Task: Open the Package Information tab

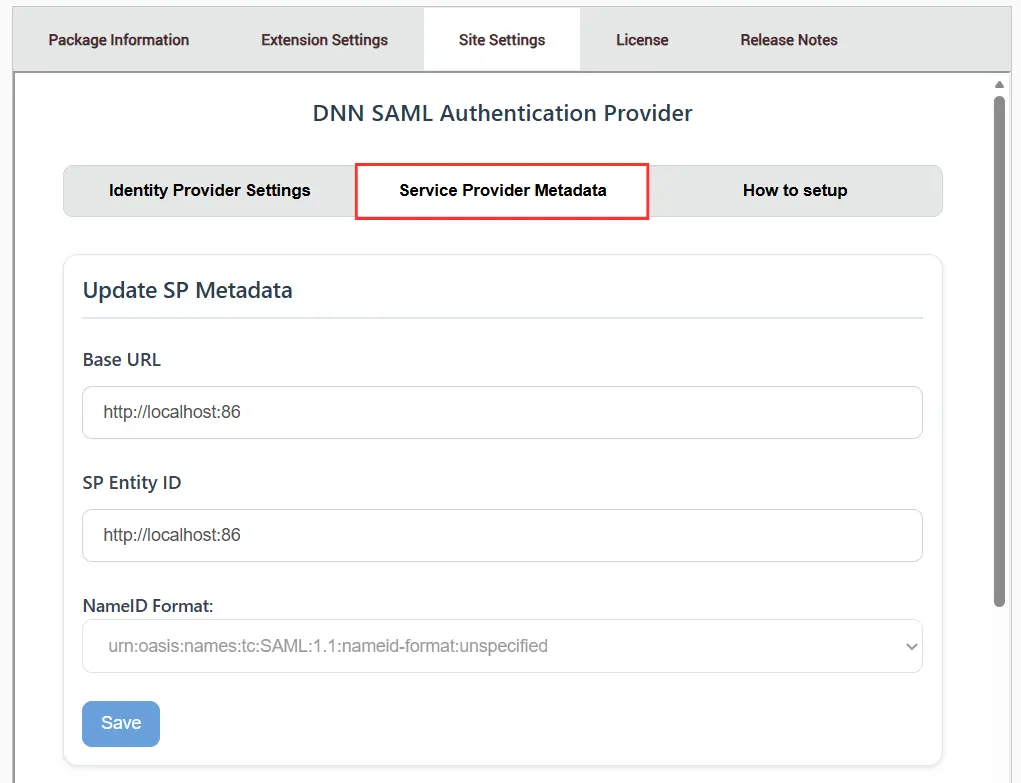Action: point(119,40)
